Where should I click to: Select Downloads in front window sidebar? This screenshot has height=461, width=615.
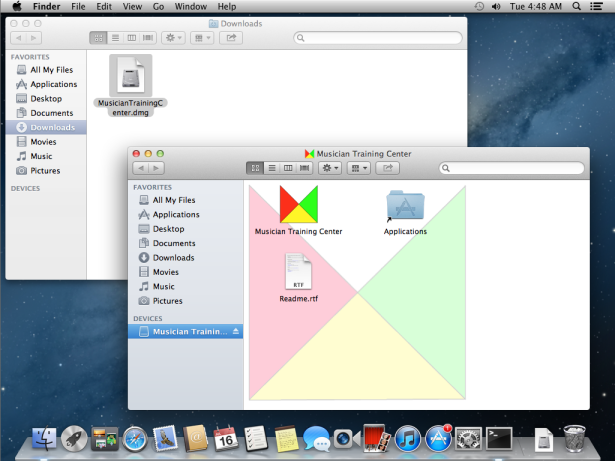(186, 258)
